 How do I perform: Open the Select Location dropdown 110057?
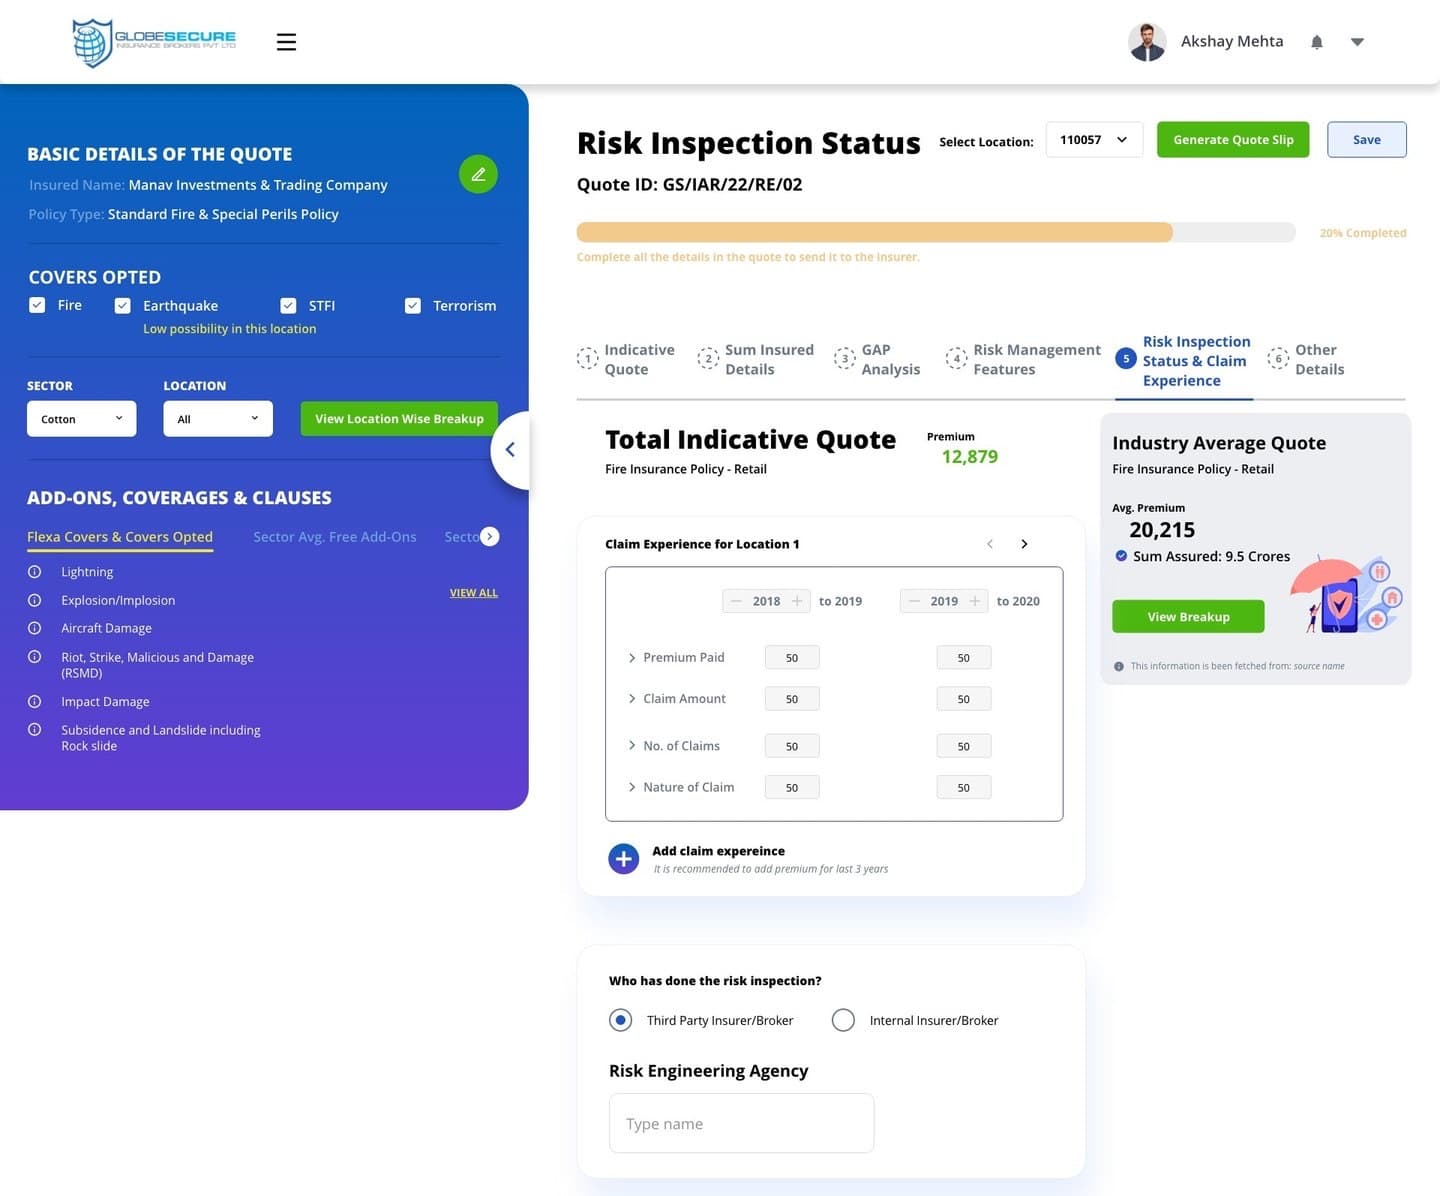[x=1094, y=140]
